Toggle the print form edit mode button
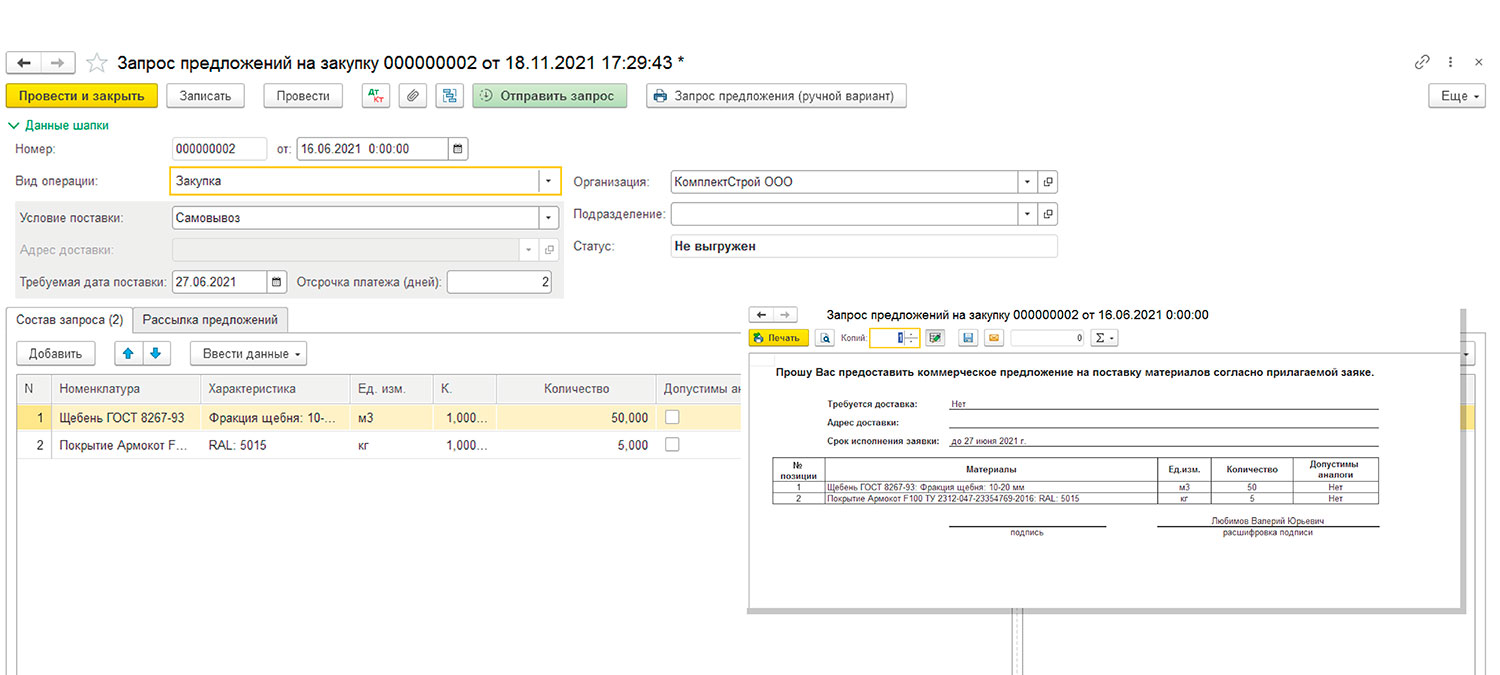 click(x=935, y=338)
